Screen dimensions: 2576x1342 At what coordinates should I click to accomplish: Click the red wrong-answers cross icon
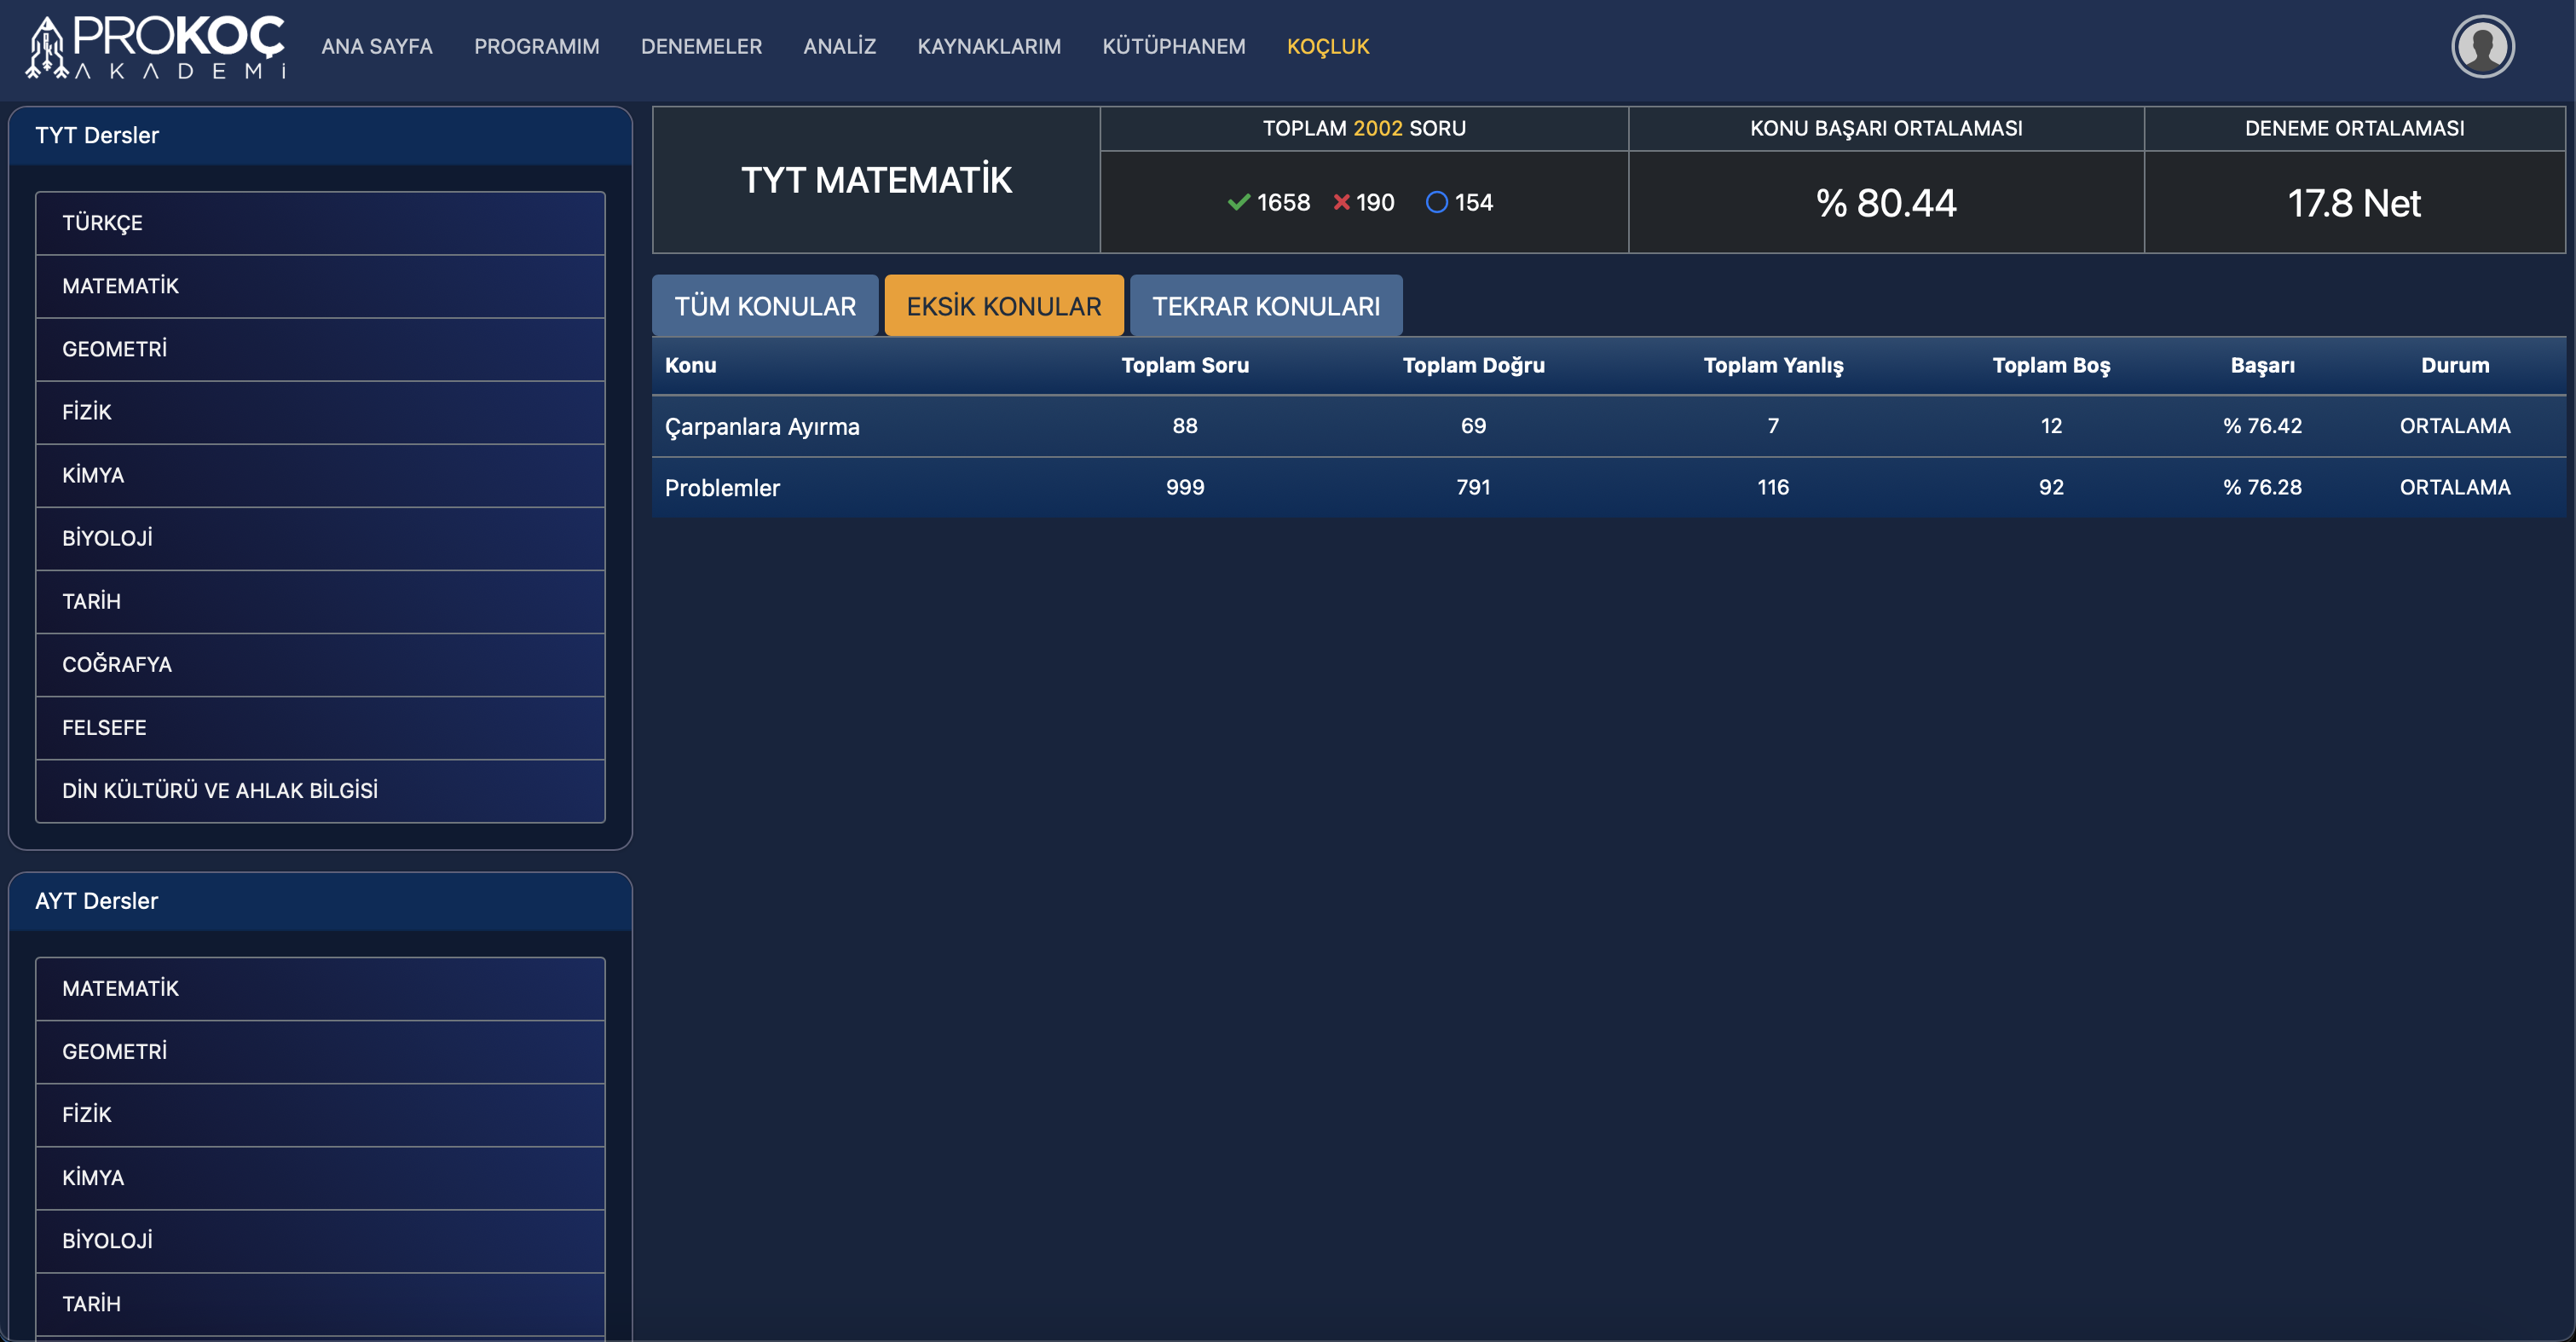tap(1341, 203)
